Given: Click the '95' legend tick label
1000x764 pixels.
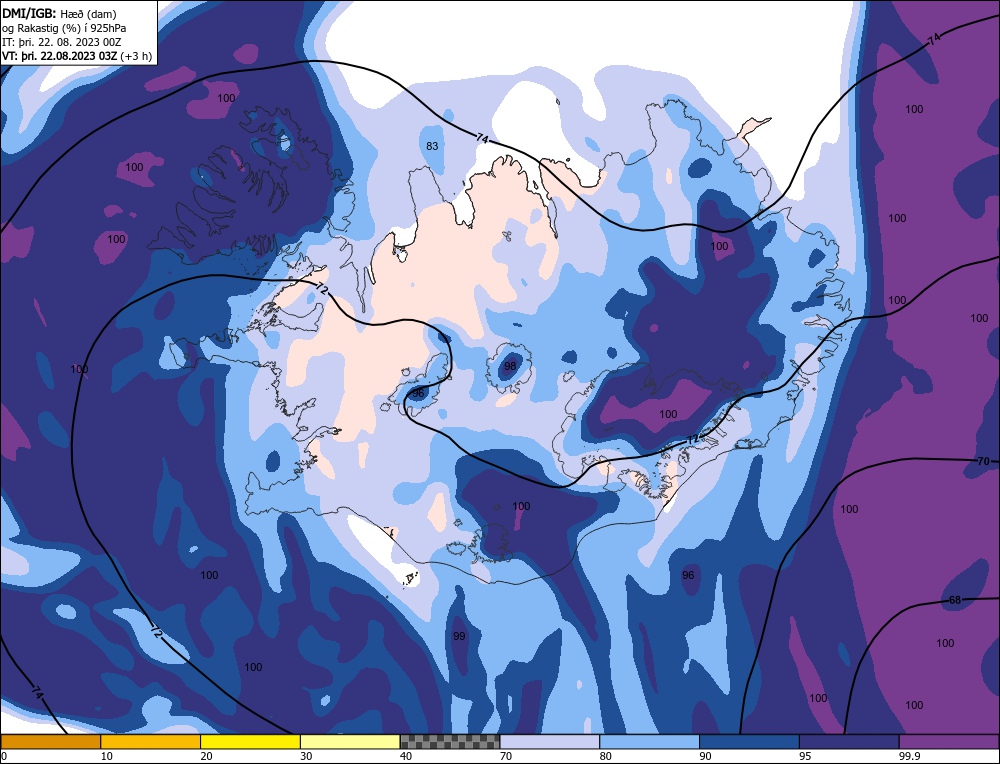Looking at the screenshot, I should coord(805,756).
